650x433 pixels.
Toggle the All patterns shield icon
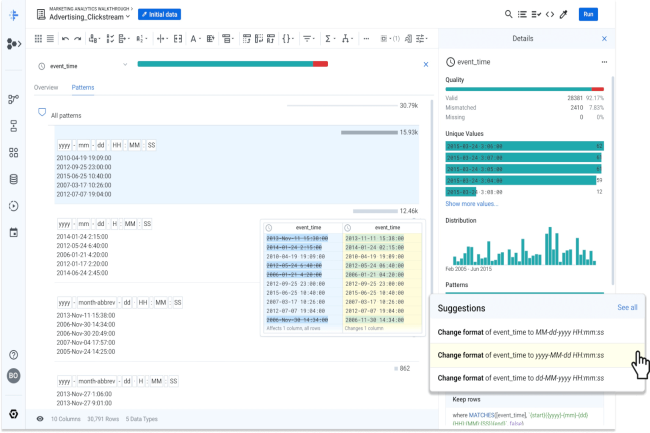[42, 112]
